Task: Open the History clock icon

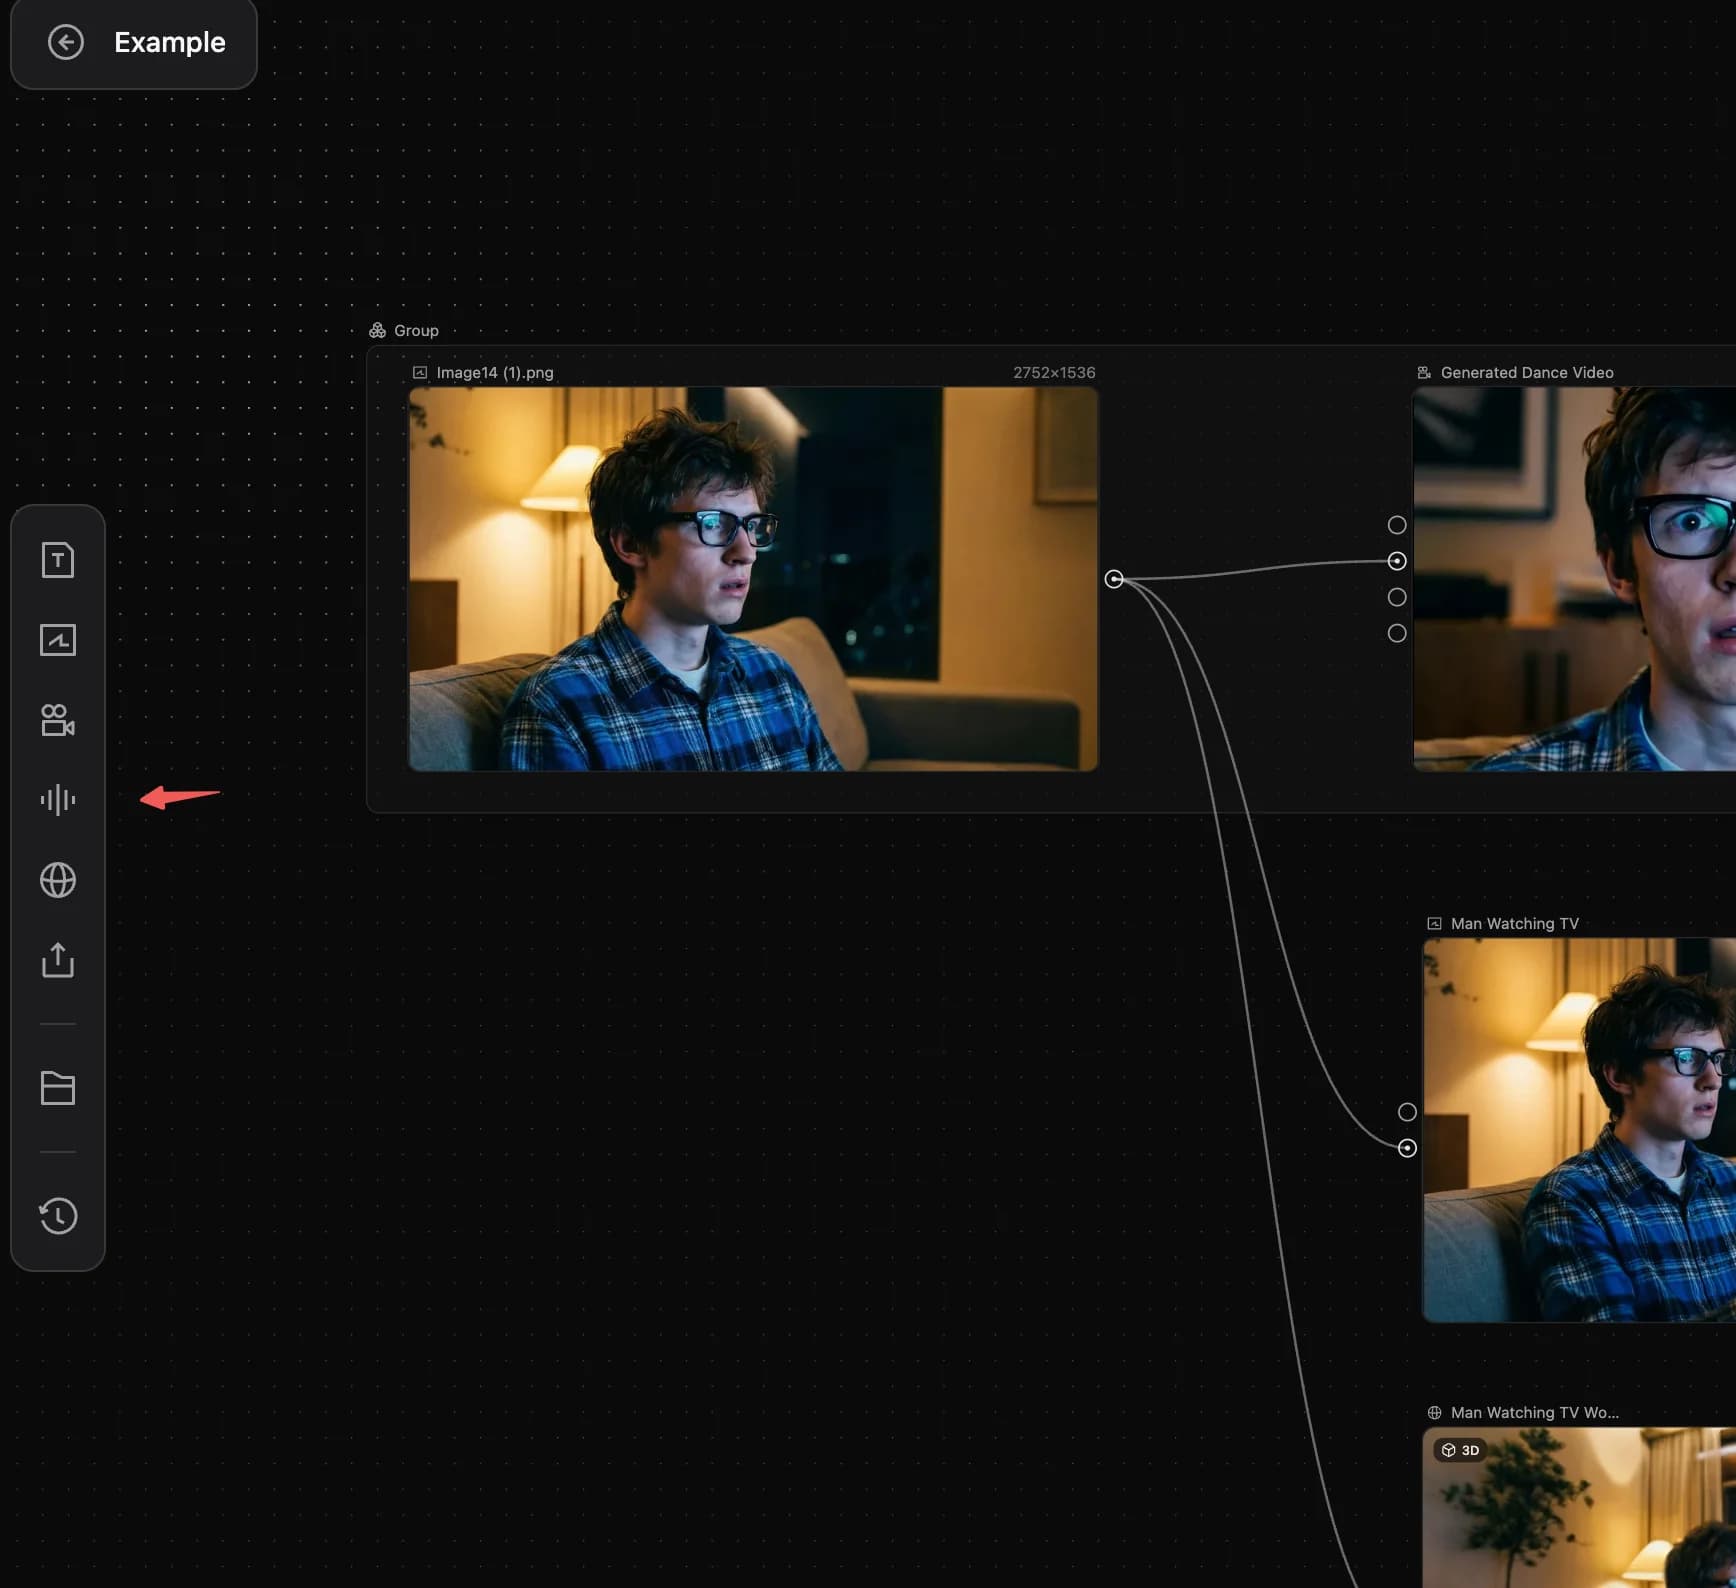Action: click(58, 1216)
